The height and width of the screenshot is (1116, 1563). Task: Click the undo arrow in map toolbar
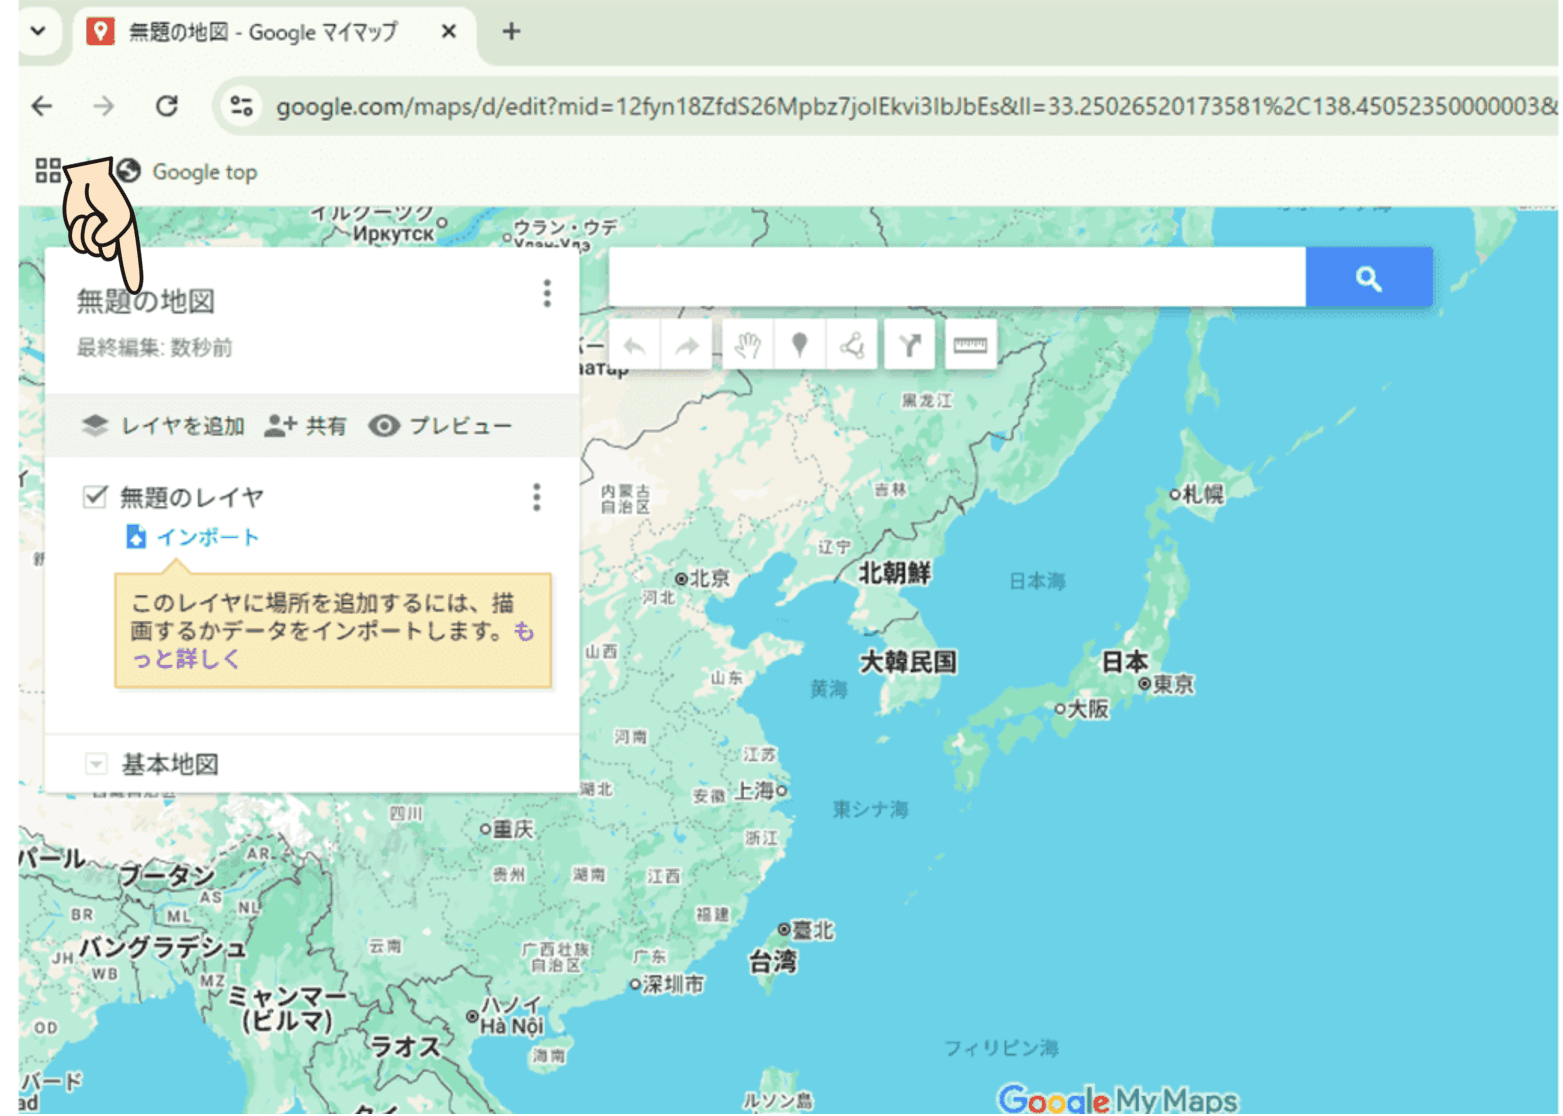(634, 346)
